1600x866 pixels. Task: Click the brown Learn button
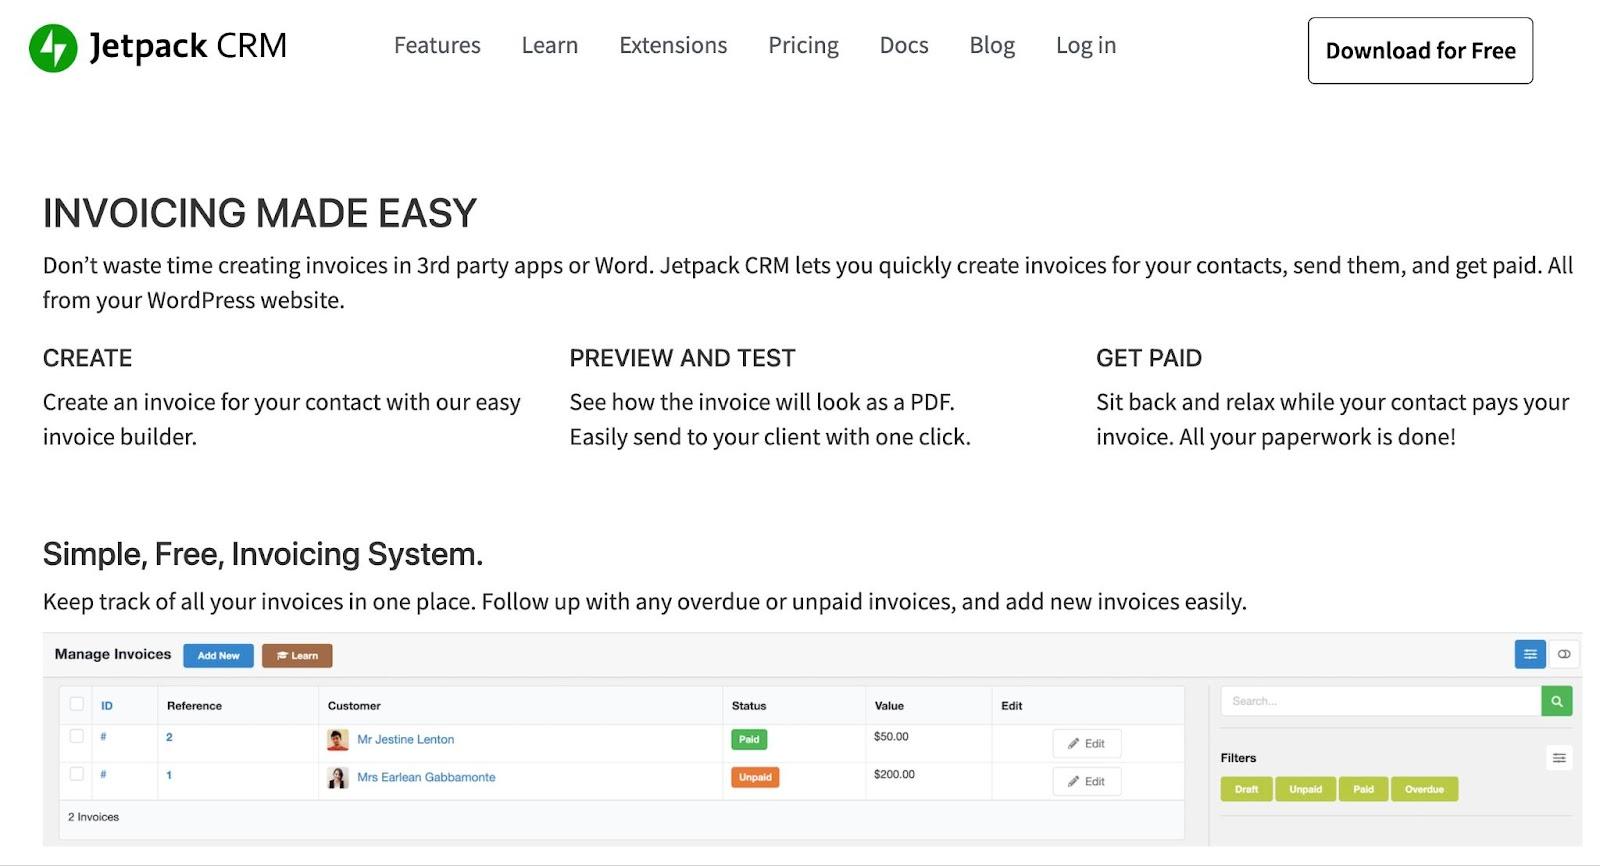(297, 656)
